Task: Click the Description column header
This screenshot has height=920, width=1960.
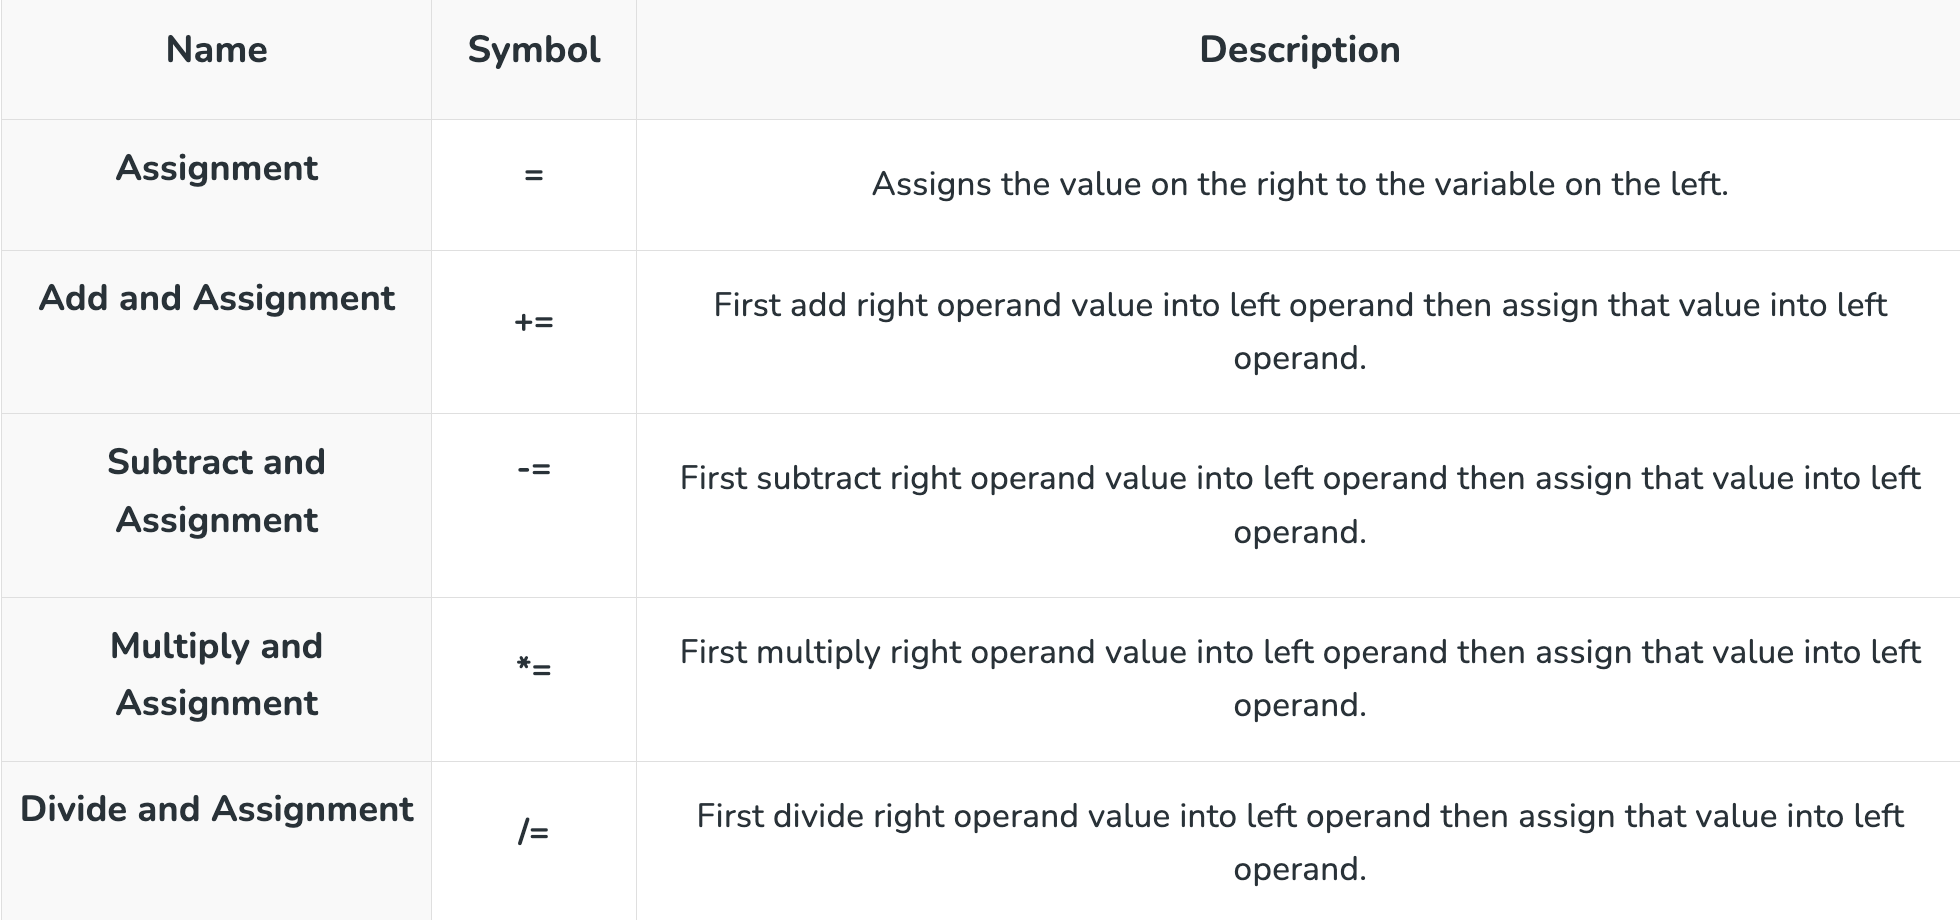Action: 1299,50
